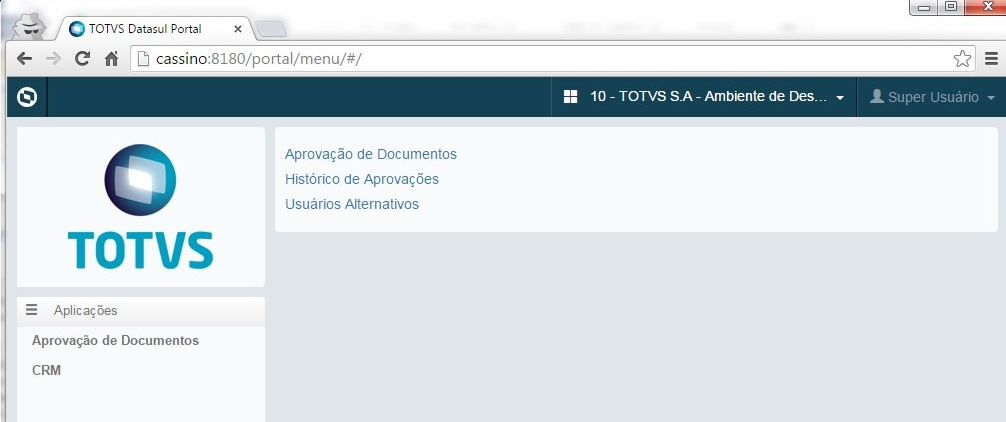The height and width of the screenshot is (422, 1006).
Task: Open the Super Usuário dropdown arrow
Action: (x=991, y=98)
